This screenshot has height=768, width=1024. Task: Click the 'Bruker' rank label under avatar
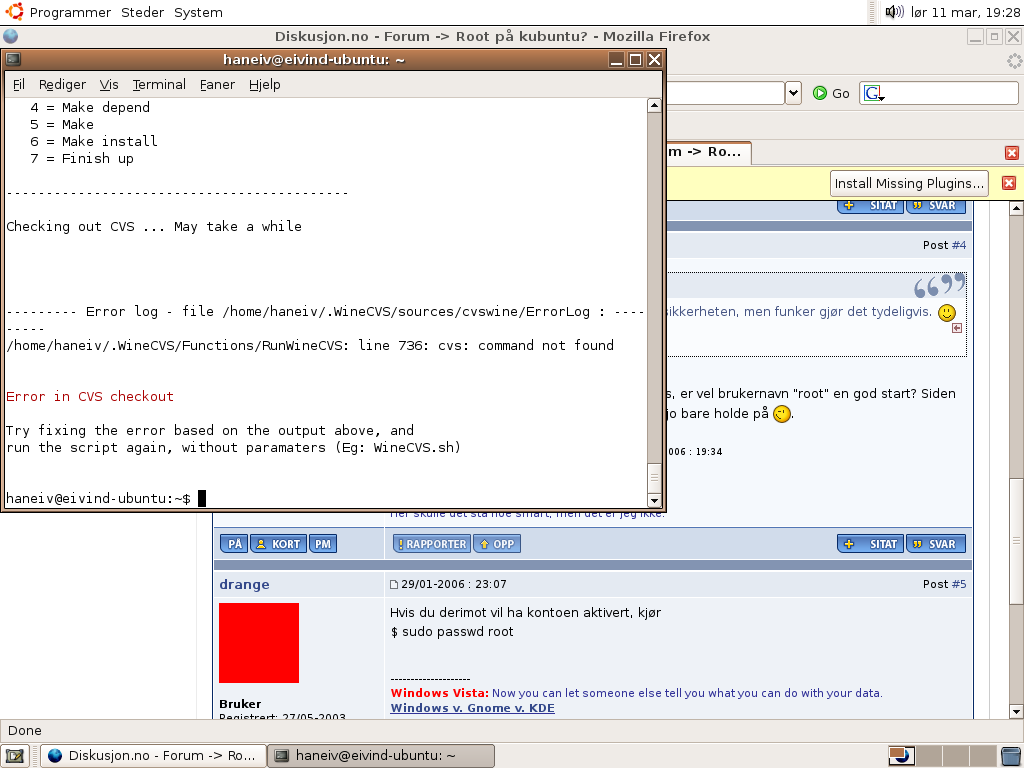[240, 704]
